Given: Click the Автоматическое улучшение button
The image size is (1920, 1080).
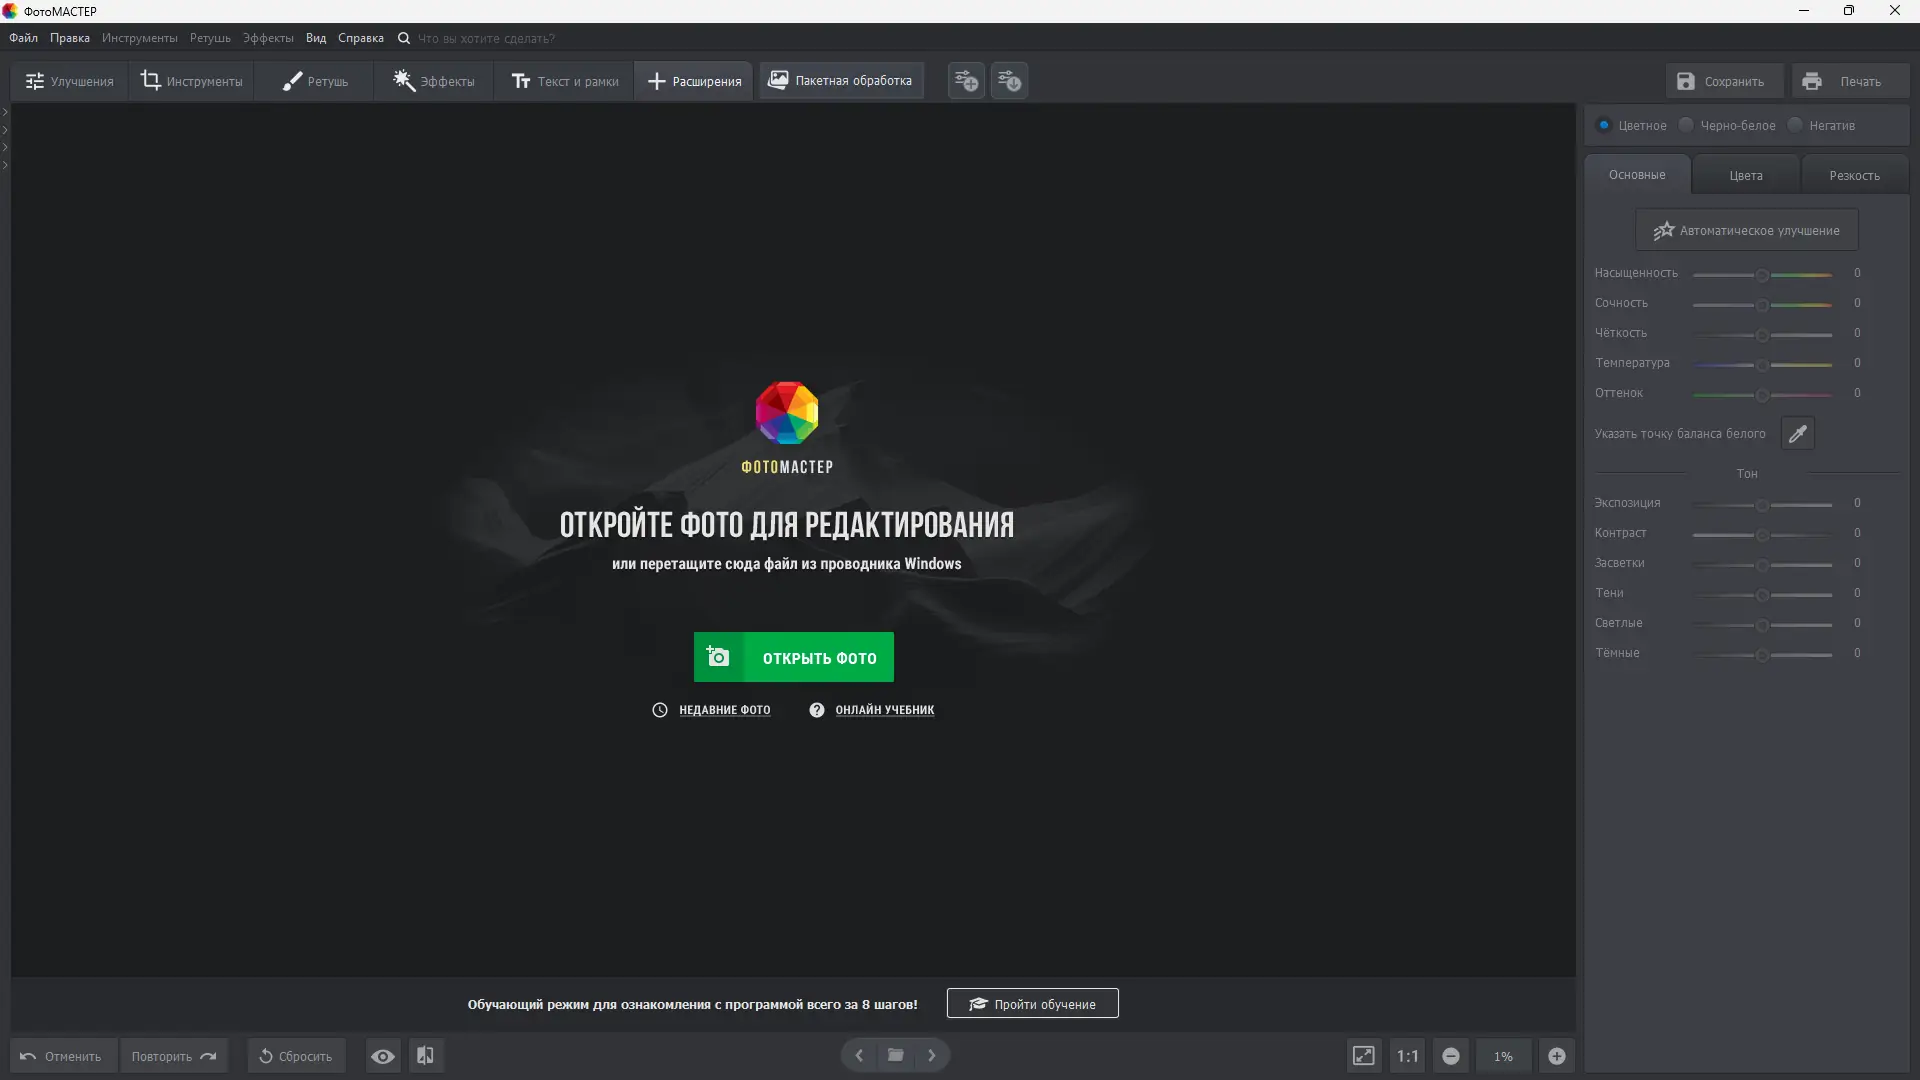Looking at the screenshot, I should coord(1746,229).
